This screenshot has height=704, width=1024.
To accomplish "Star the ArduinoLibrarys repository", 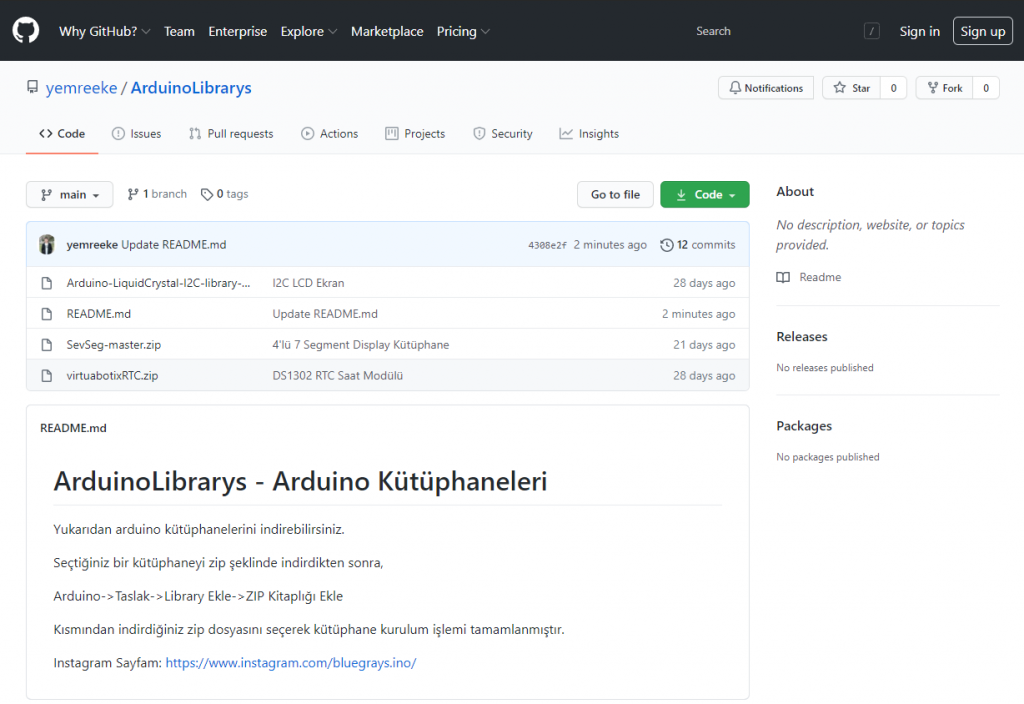I will [x=852, y=88].
